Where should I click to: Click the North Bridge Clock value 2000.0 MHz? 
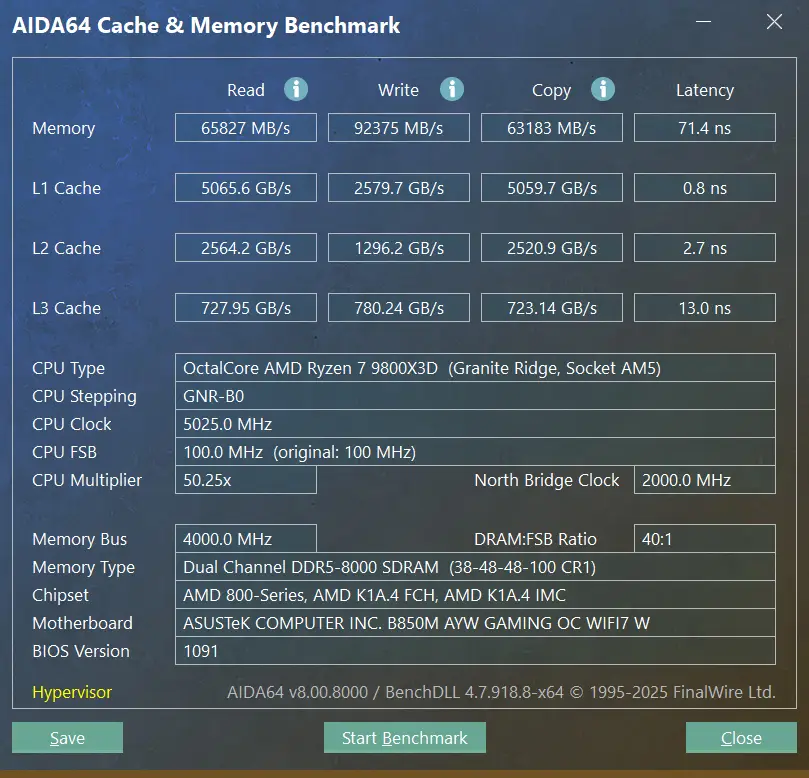(x=704, y=480)
